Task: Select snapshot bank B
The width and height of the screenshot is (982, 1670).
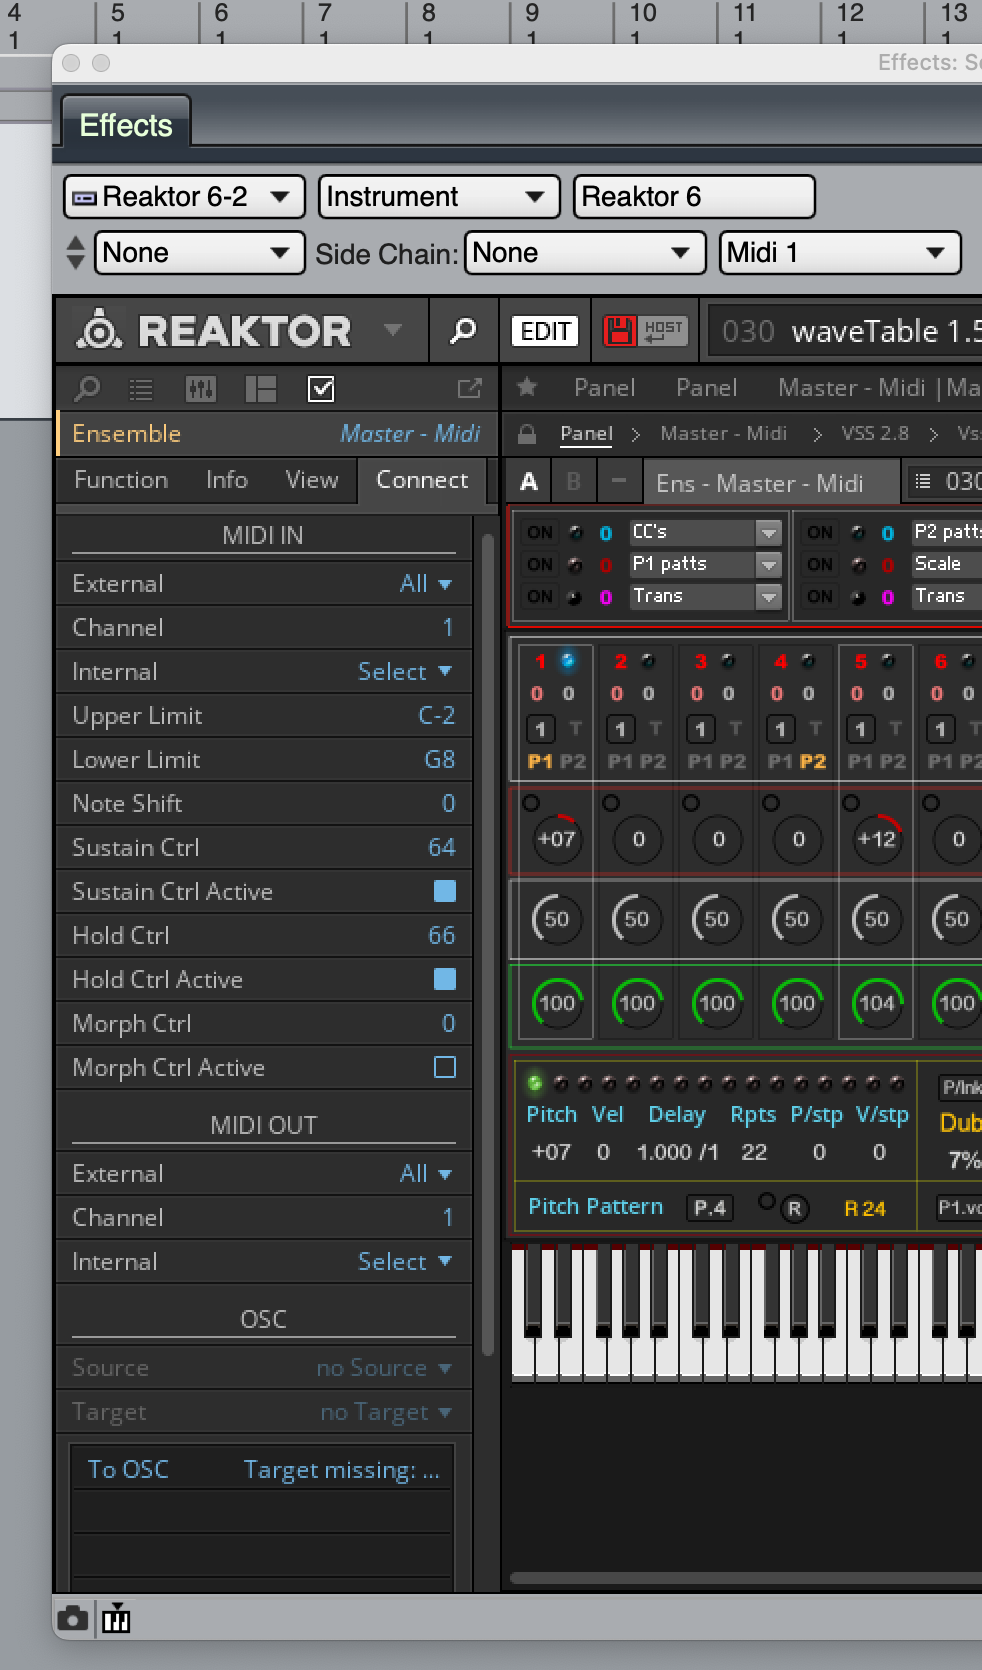Action: (x=574, y=481)
